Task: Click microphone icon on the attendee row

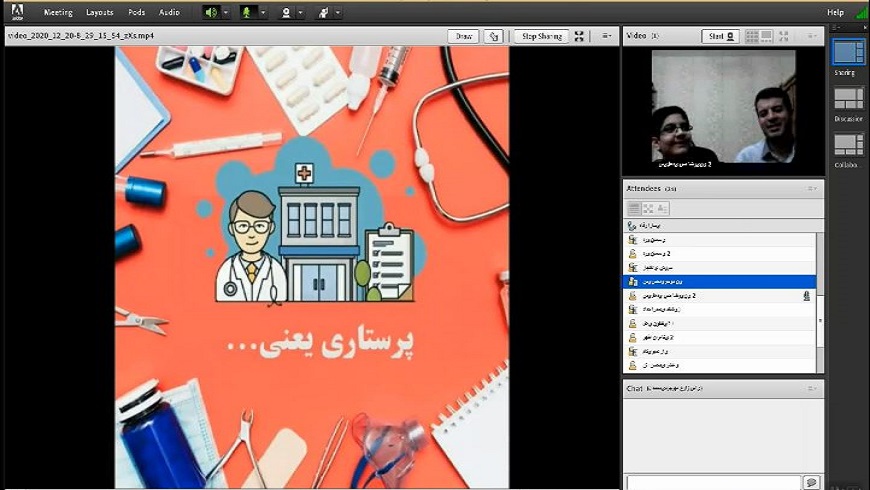Action: click(x=807, y=296)
